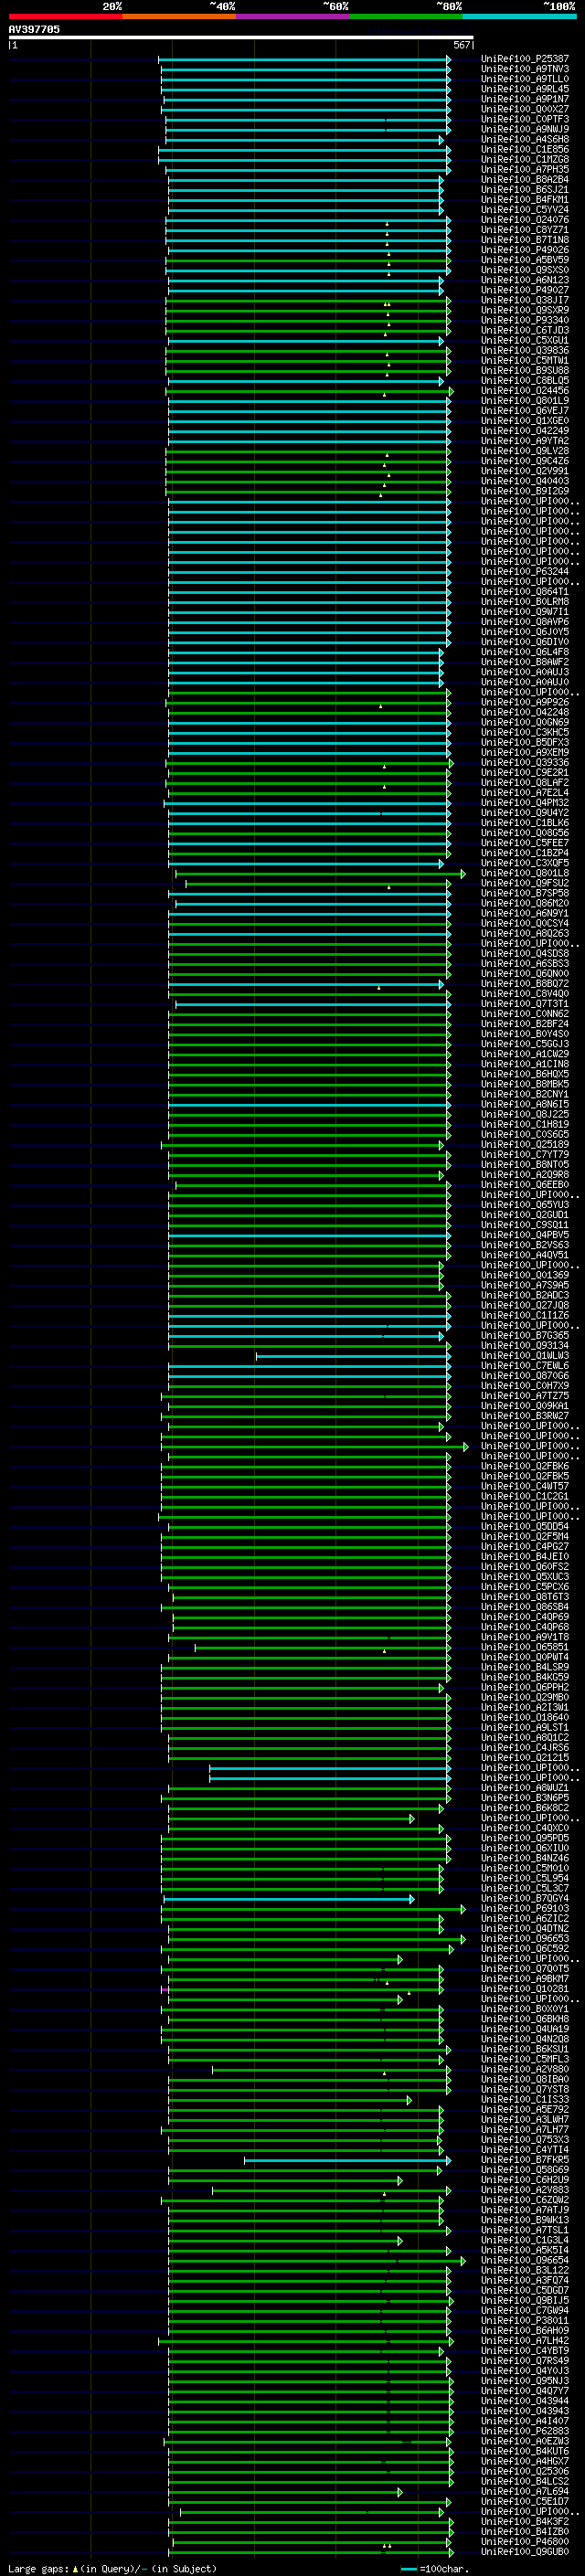This screenshot has height=2576, width=585.
Task: Open hit UniRef100_B3L122
Action: point(525,2272)
